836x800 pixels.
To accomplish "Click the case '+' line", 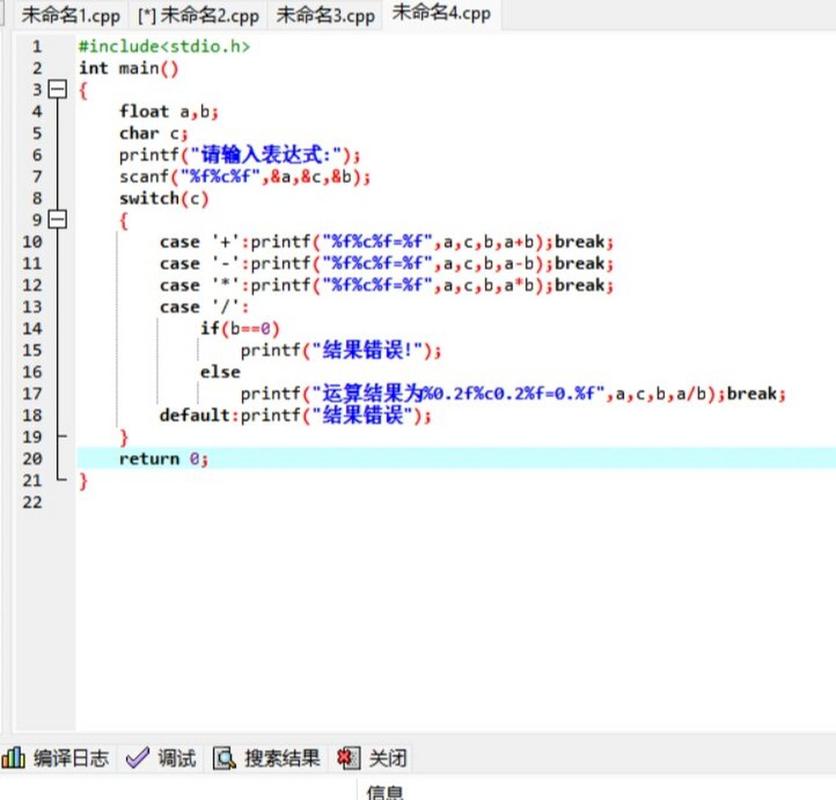I will tap(387, 242).
